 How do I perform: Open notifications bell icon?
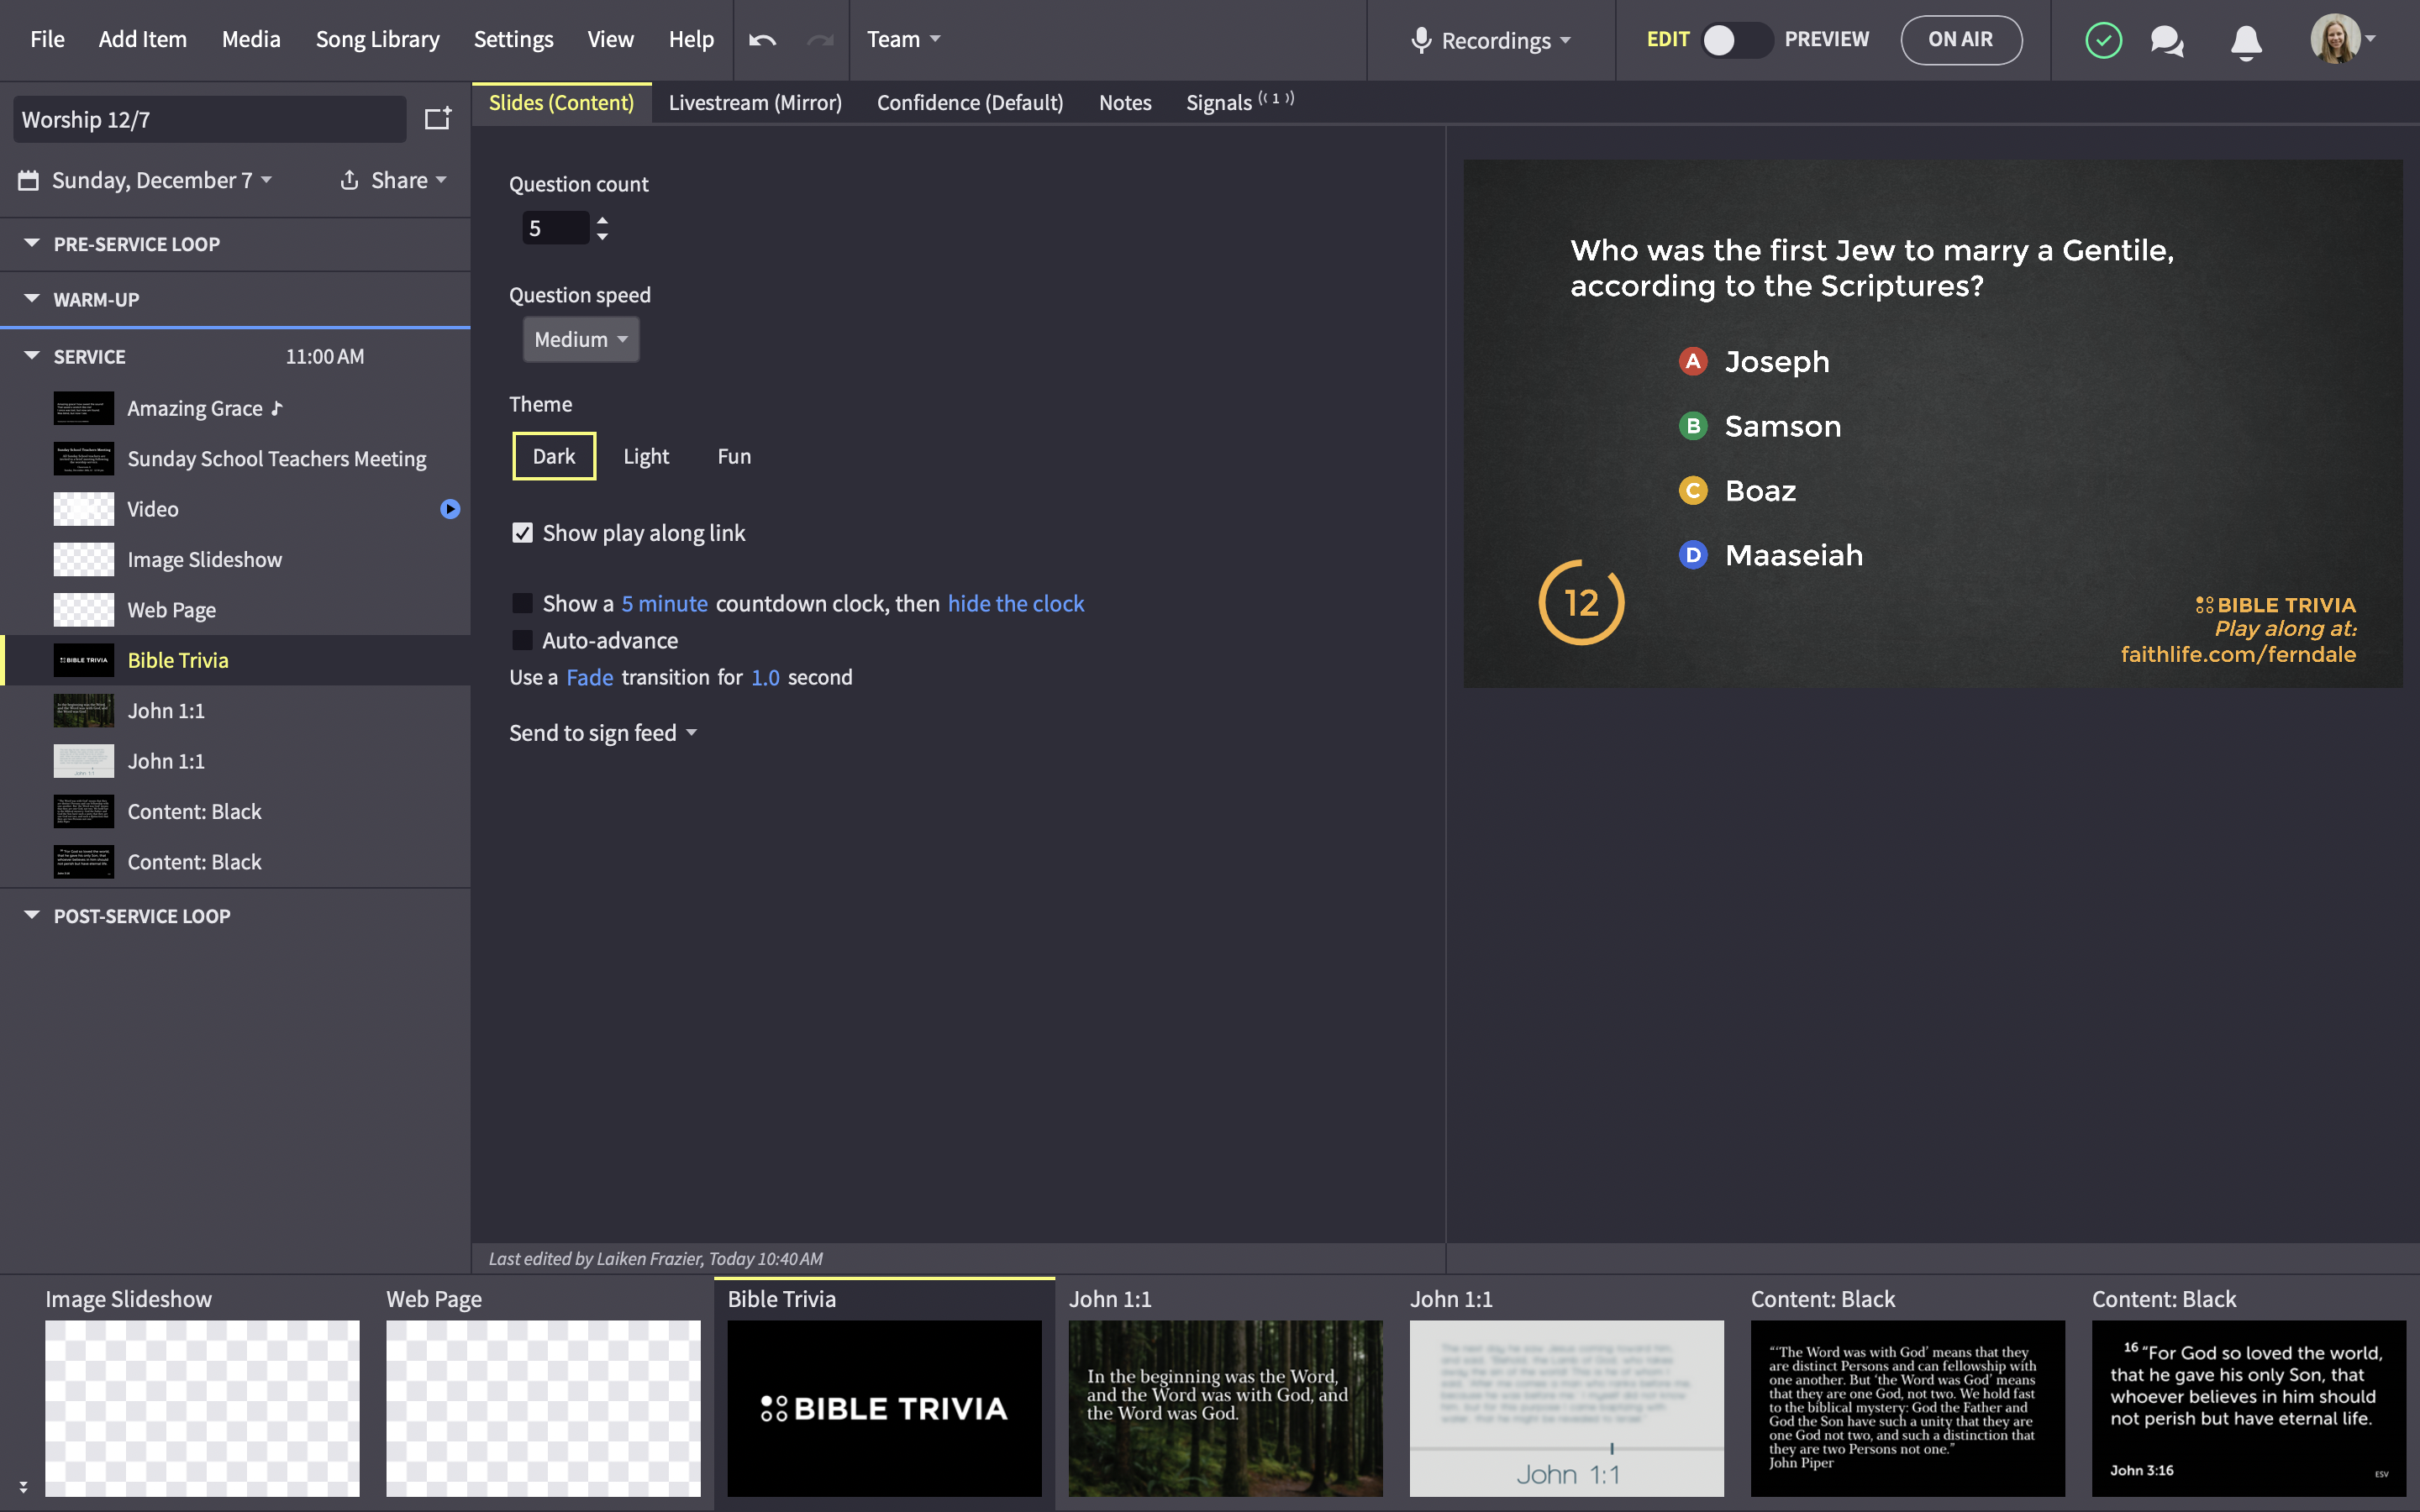2246,41
